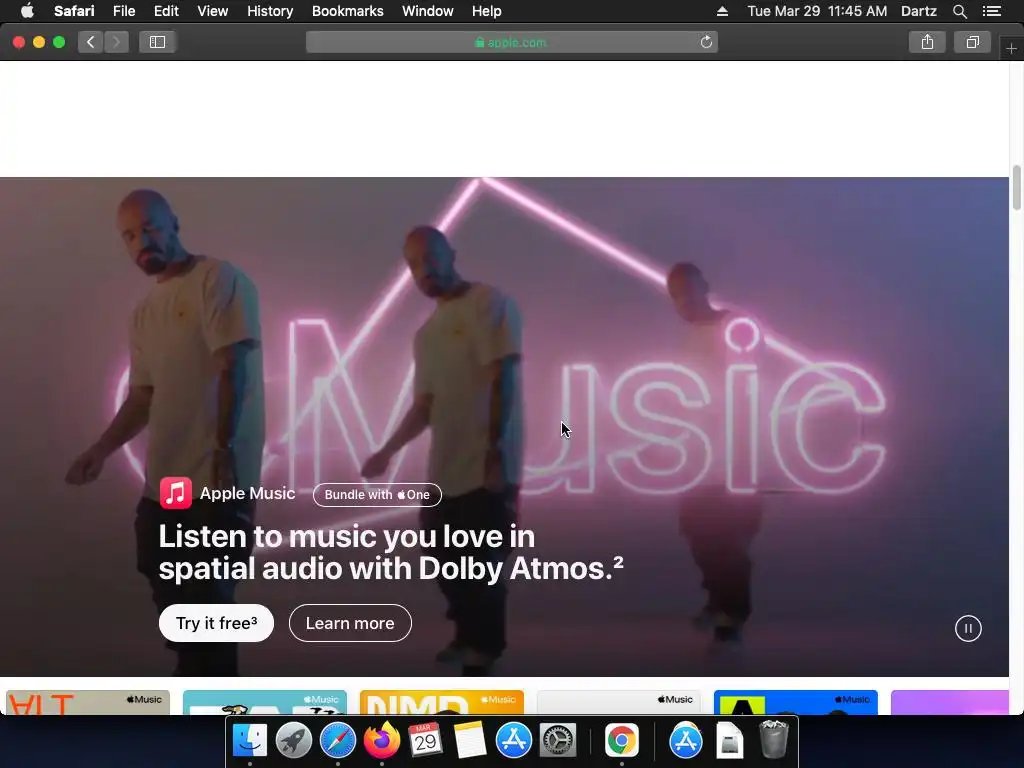Click the blue Apple Music playlist thumbnail
Viewport: 1024px width, 768px height.
coord(795,702)
